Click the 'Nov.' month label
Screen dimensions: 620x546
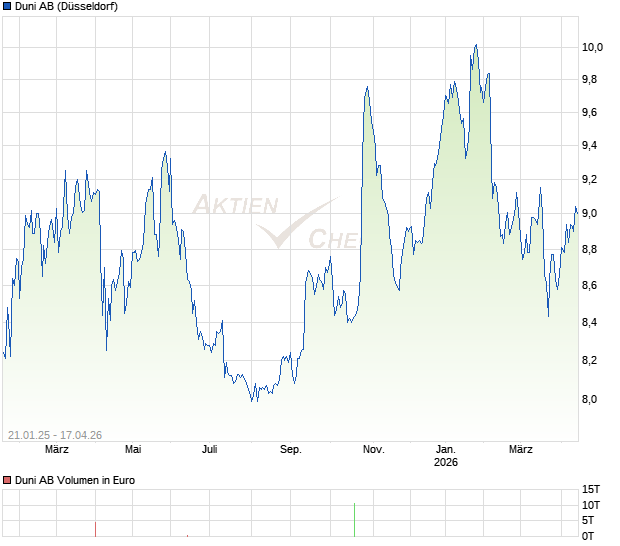[374, 449]
